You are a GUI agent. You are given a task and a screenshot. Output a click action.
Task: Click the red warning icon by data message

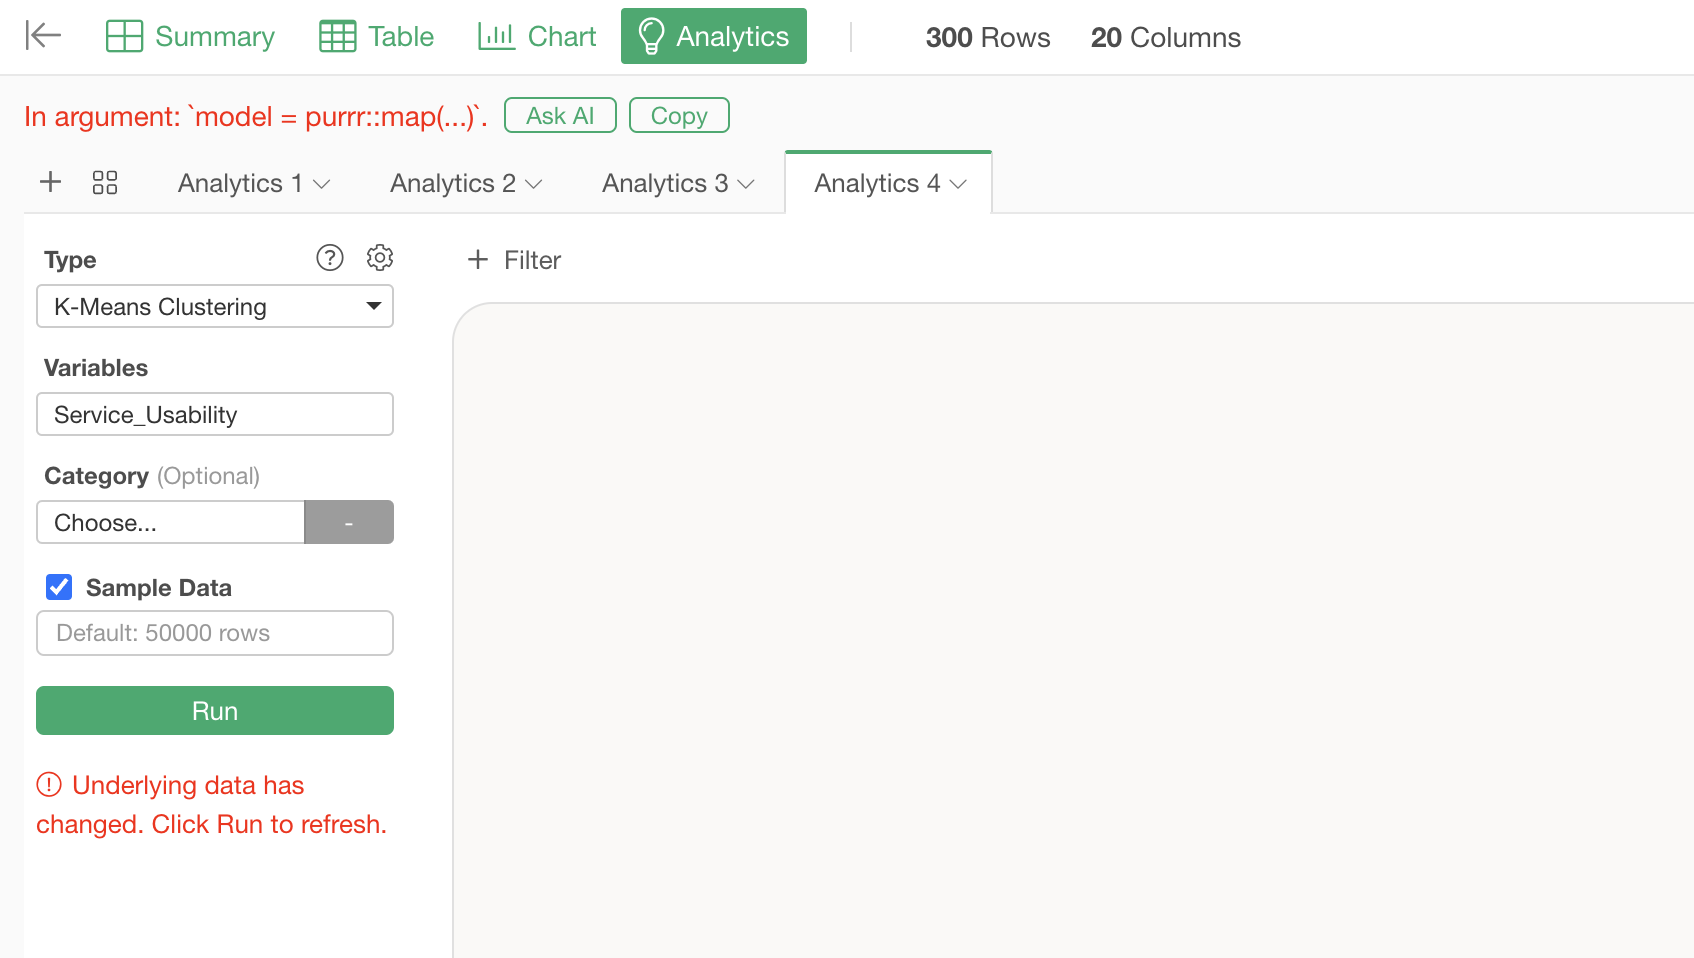point(49,785)
